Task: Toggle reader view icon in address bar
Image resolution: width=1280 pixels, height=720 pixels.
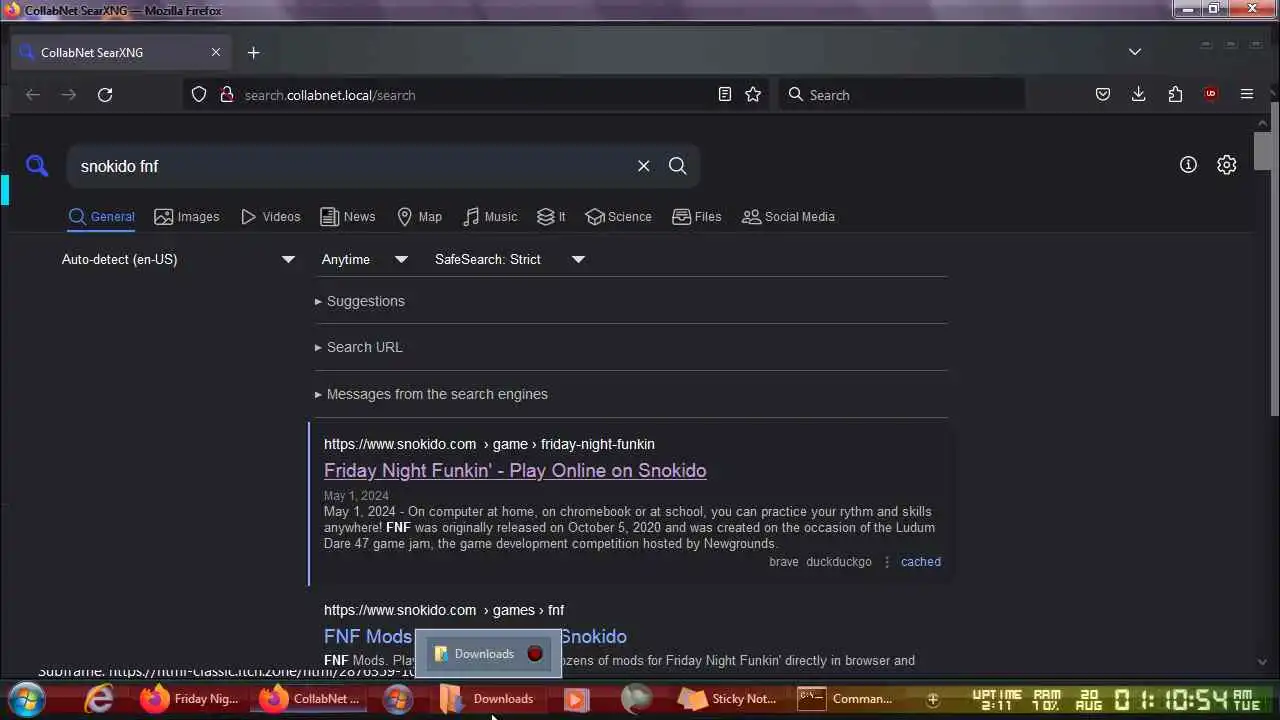Action: point(725,94)
